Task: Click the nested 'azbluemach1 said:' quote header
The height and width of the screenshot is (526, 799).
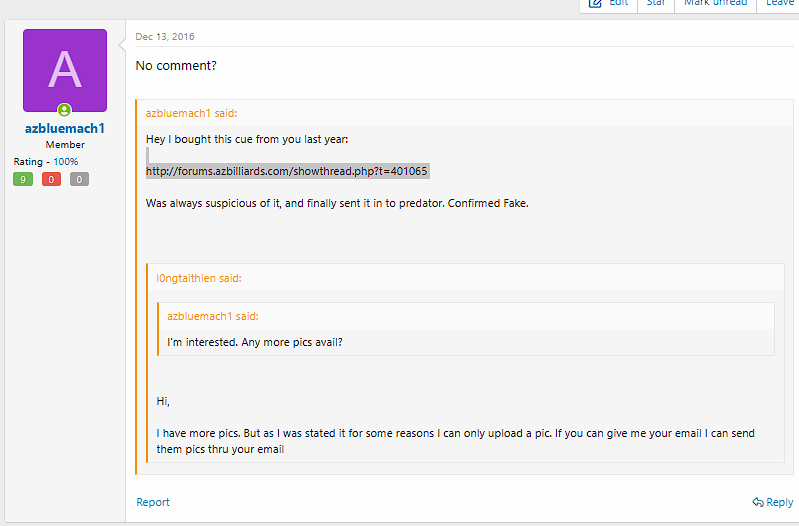Action: click(213, 316)
